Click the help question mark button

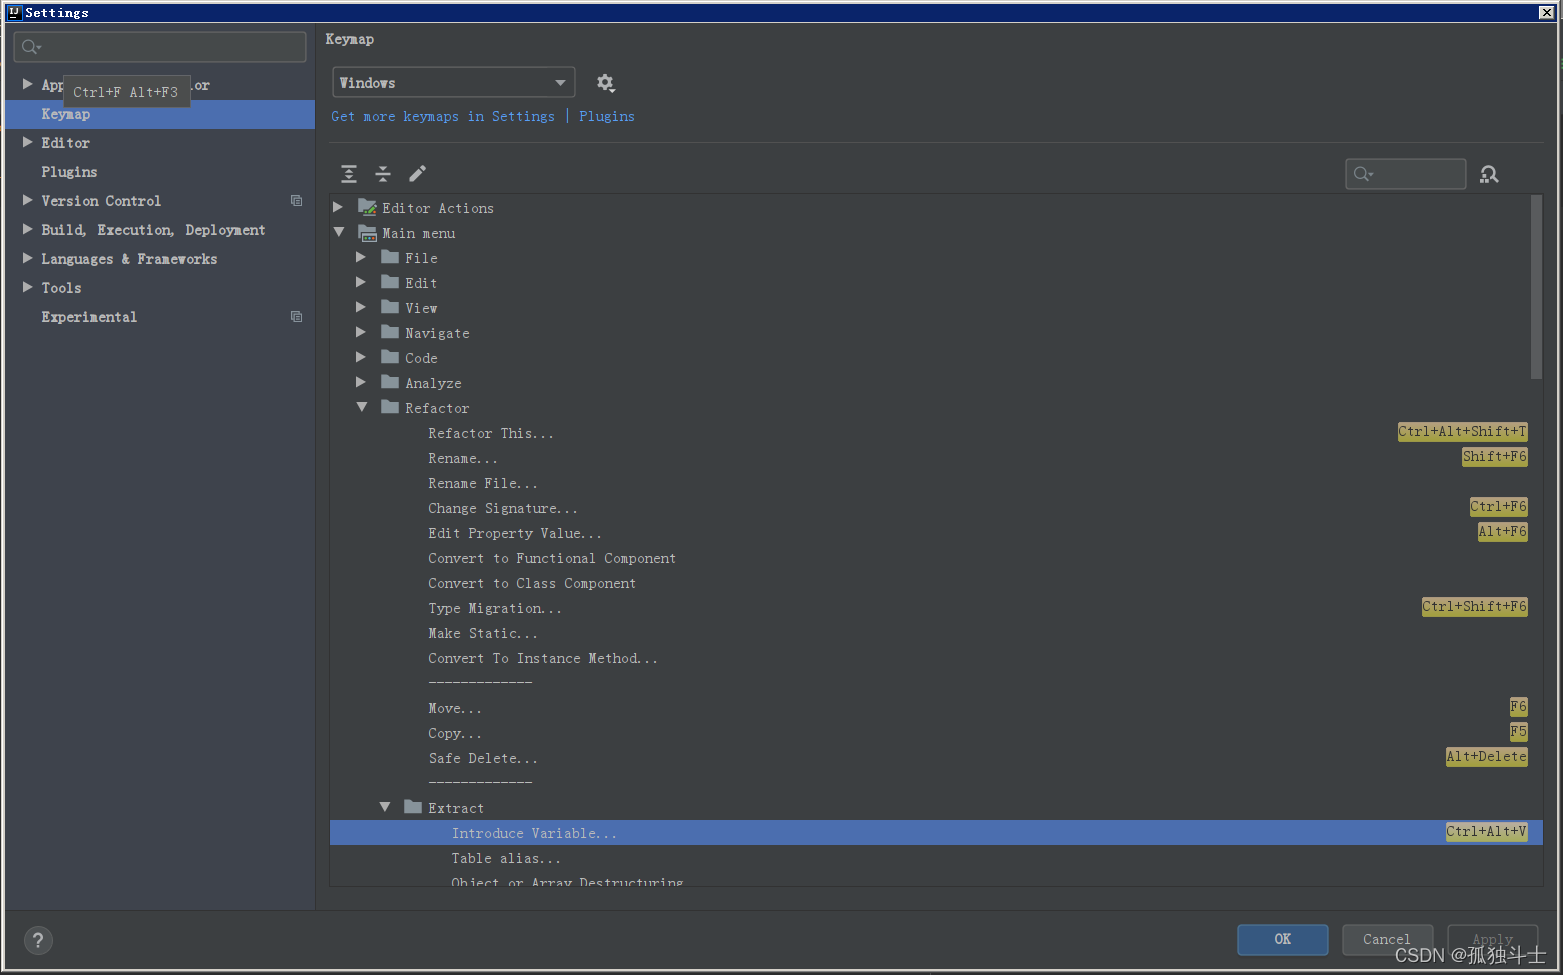[38, 940]
